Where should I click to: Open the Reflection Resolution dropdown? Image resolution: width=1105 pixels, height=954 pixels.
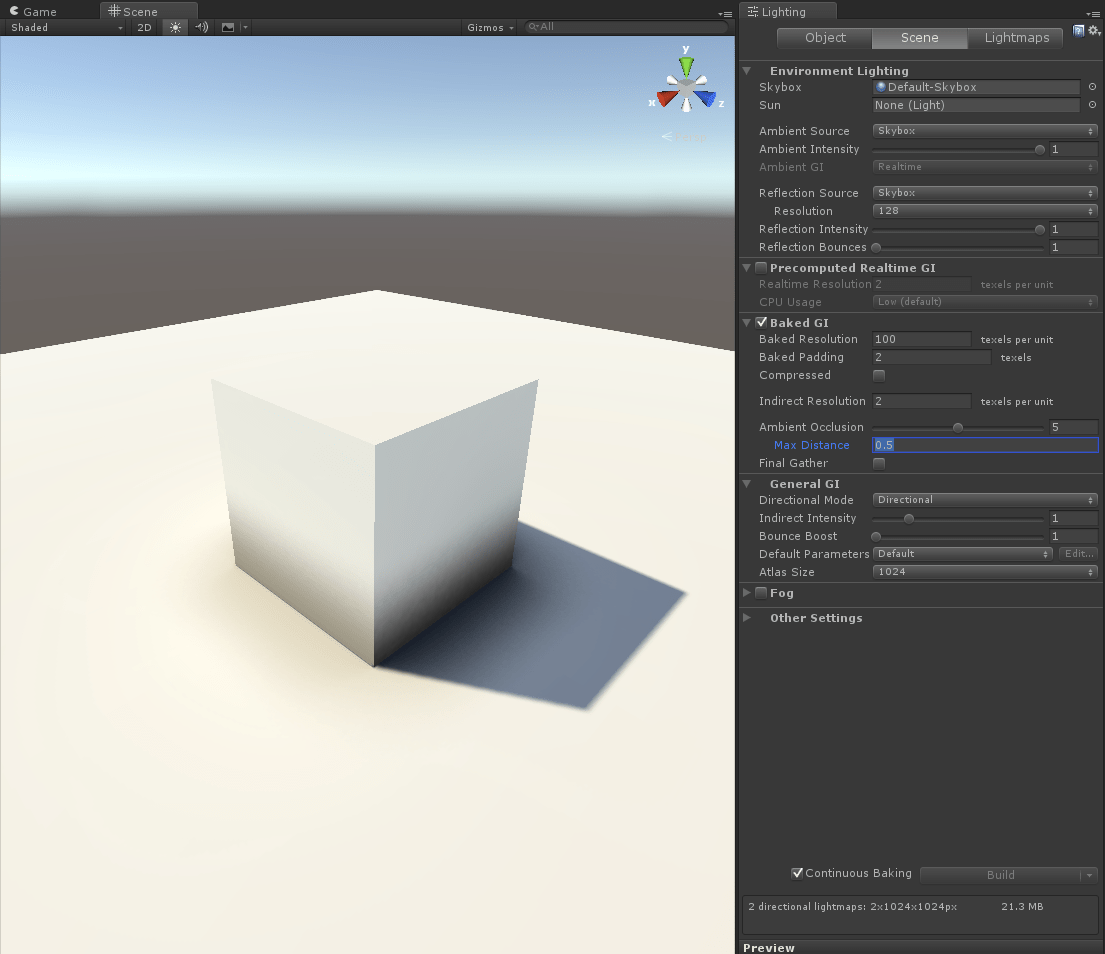pos(984,210)
